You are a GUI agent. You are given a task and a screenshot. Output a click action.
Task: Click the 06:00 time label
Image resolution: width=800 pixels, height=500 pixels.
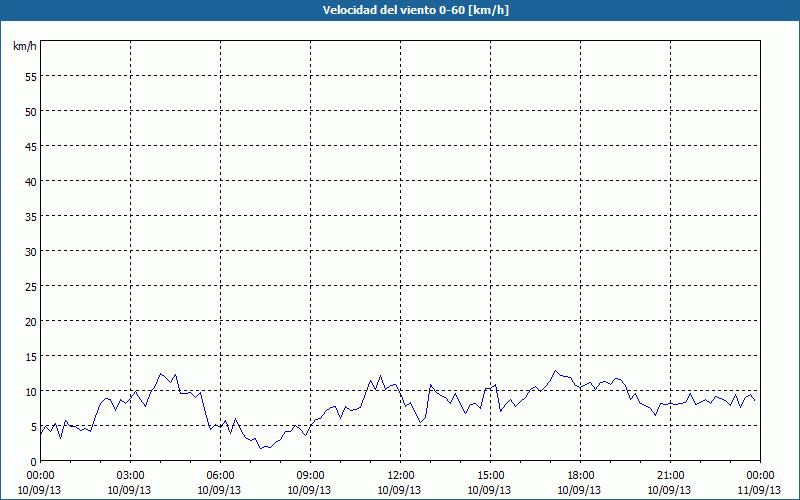220,476
